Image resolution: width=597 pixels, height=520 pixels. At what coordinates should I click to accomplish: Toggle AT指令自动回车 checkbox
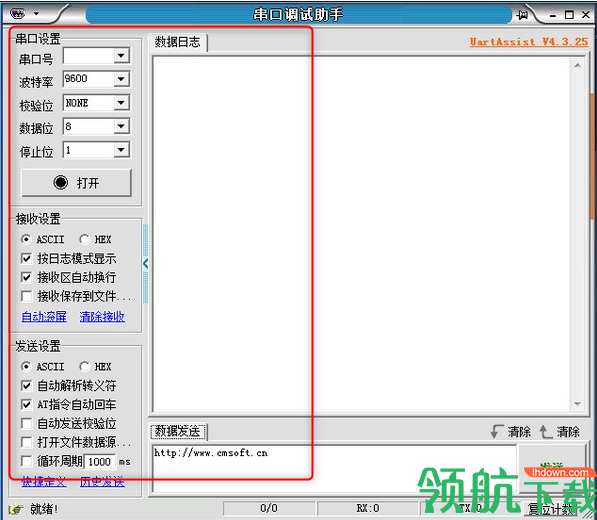[x=26, y=404]
